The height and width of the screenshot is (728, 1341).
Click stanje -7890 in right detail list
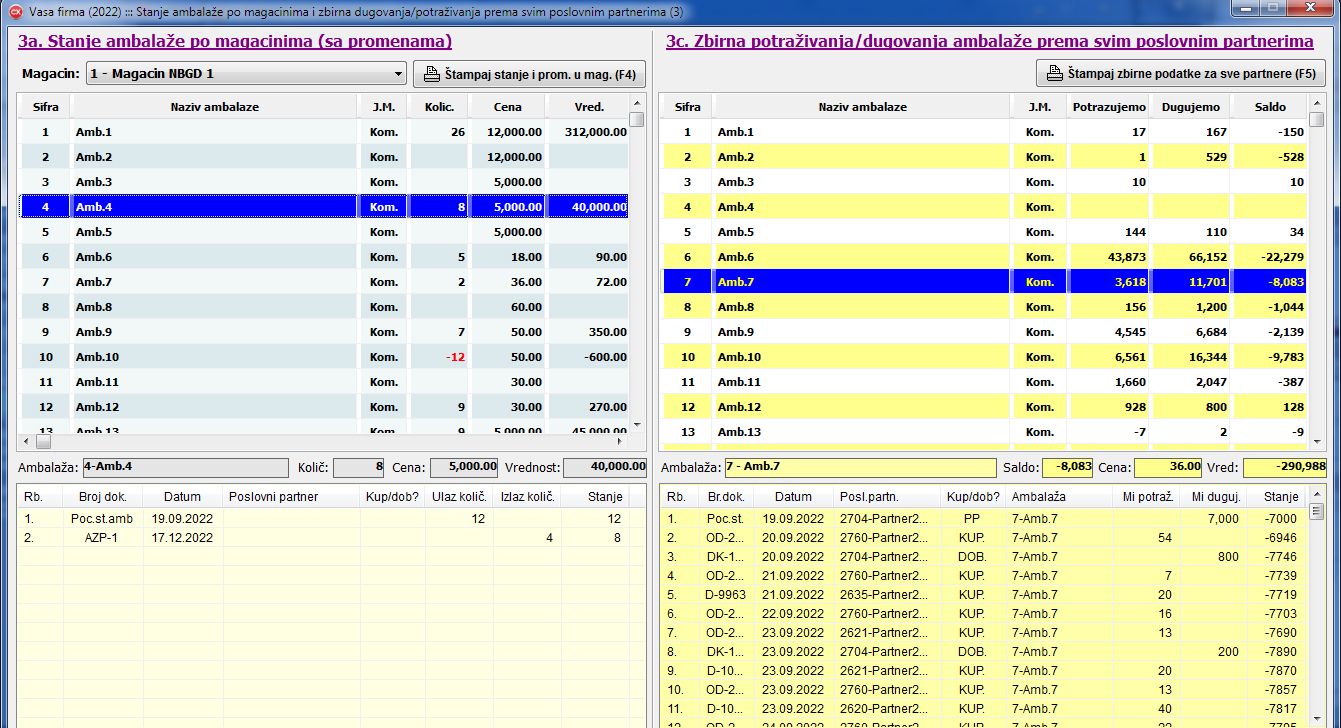coord(1279,651)
